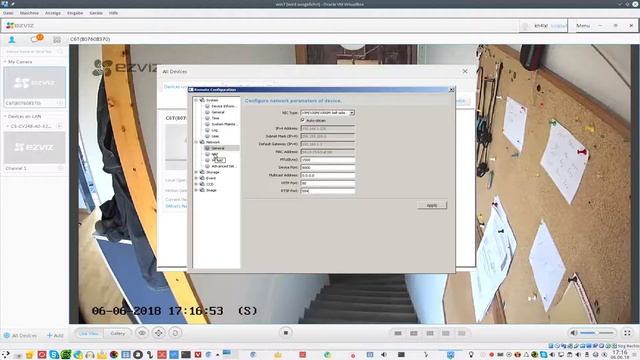This screenshot has height=360, width=640.
Task: Select Time in the configuration tree
Action: (215, 118)
